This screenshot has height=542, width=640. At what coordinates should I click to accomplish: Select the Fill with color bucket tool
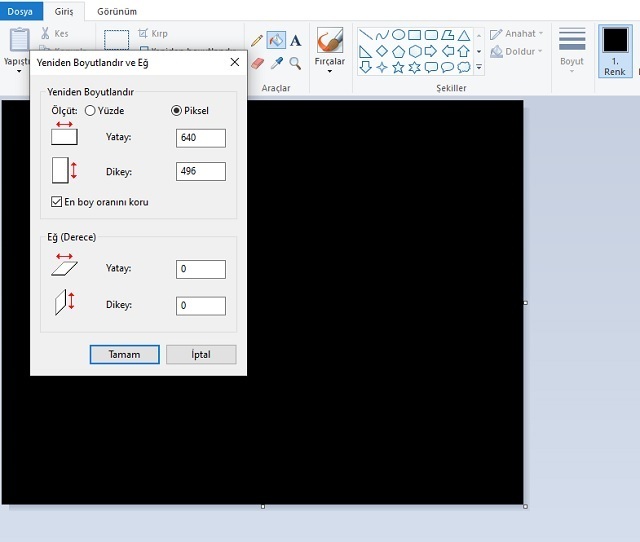(x=276, y=41)
